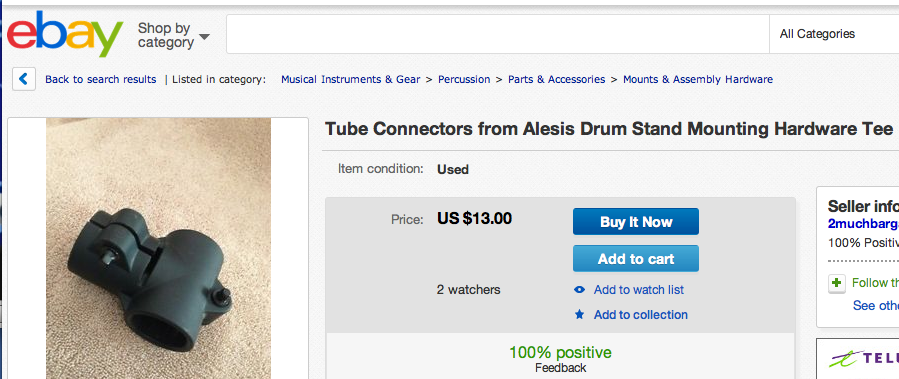
Task: Click the arrow next to Shop by category
Action: [204, 37]
